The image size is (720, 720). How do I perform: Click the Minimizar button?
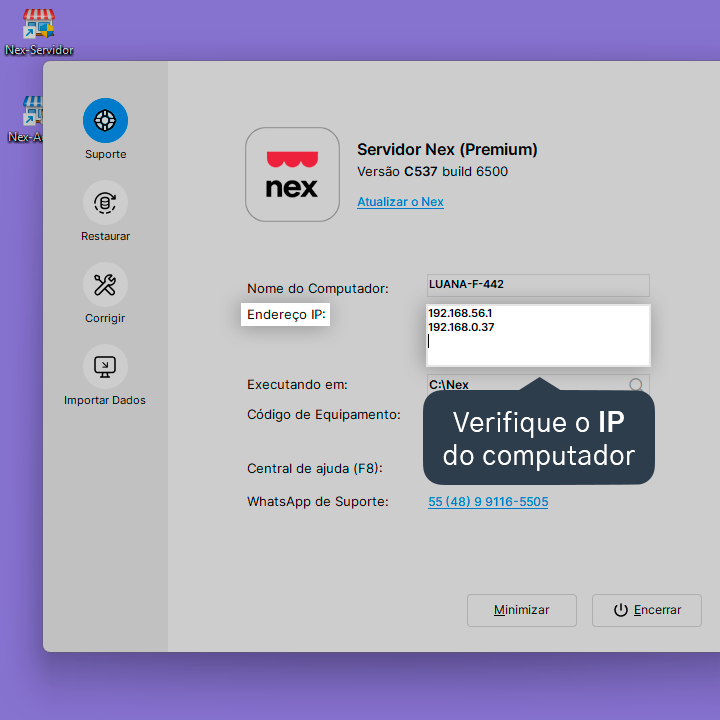tap(522, 610)
